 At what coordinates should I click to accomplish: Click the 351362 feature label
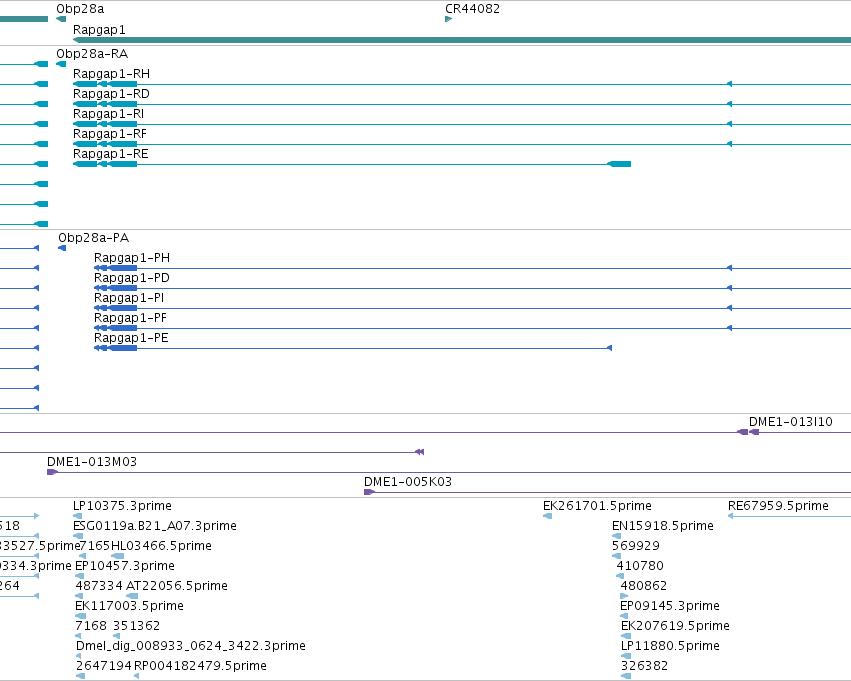click(x=137, y=626)
